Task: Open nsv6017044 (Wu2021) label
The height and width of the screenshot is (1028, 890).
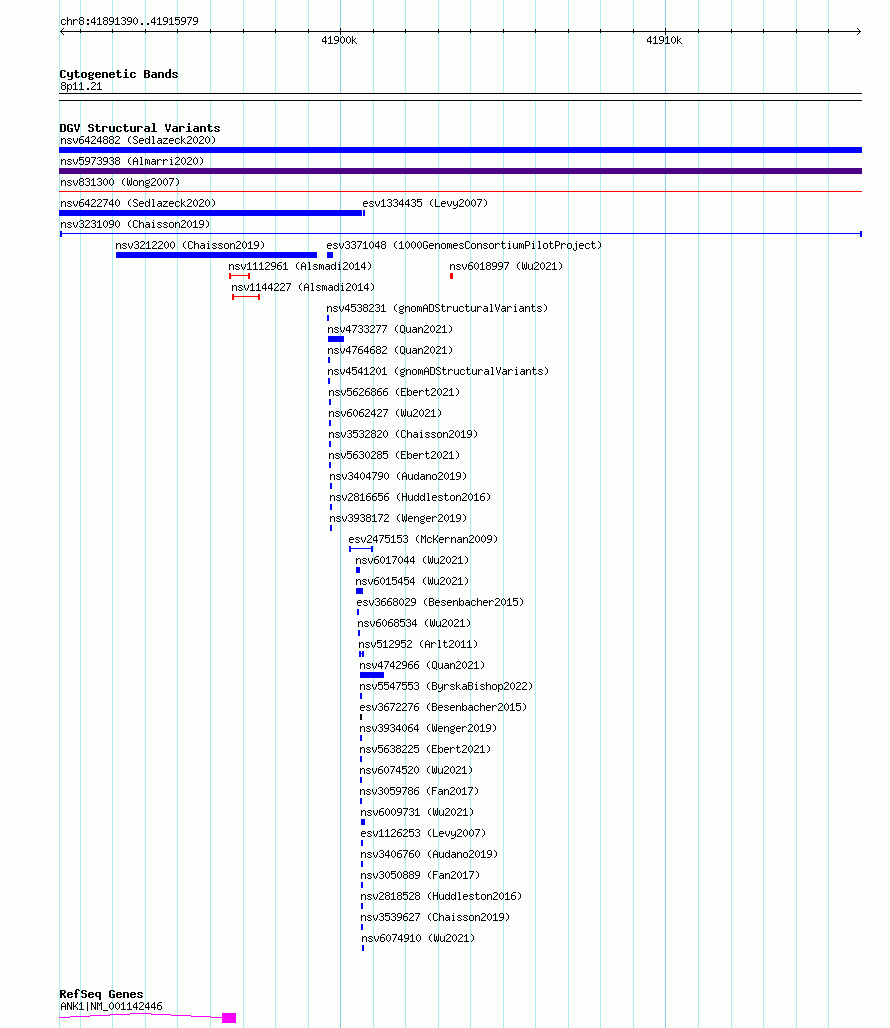Action: (412, 560)
